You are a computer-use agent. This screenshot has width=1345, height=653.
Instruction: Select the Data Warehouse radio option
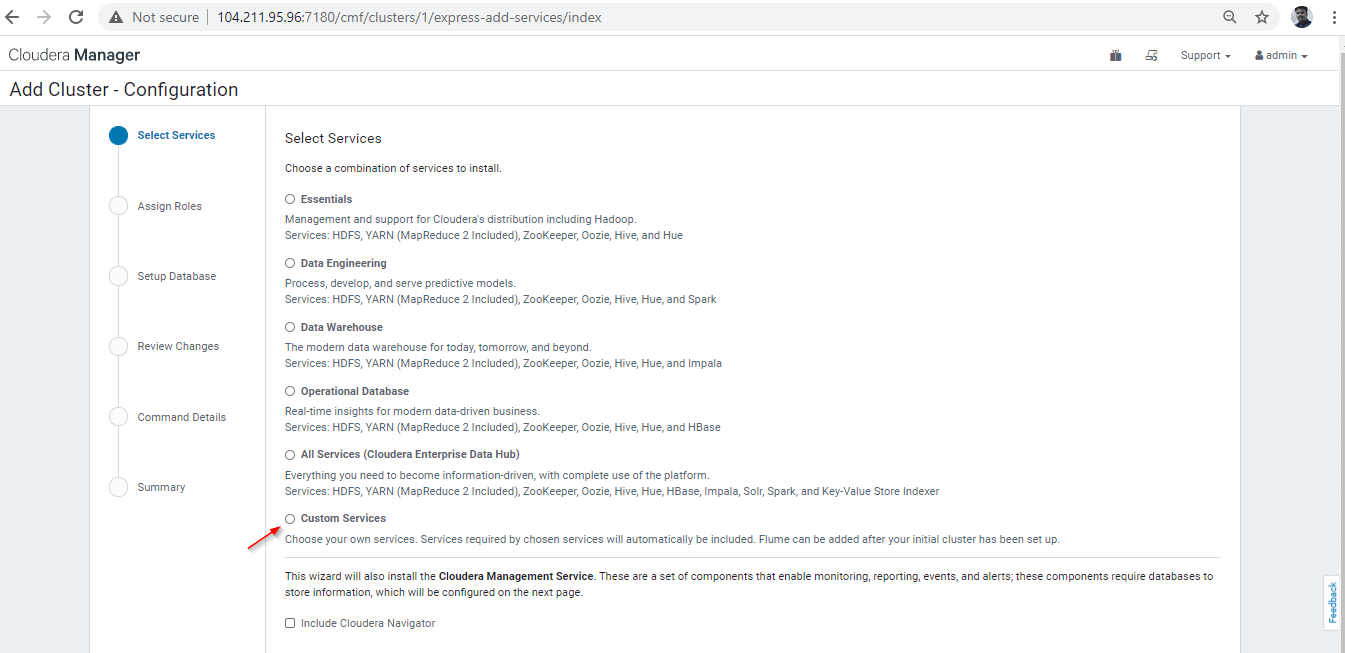[x=290, y=327]
